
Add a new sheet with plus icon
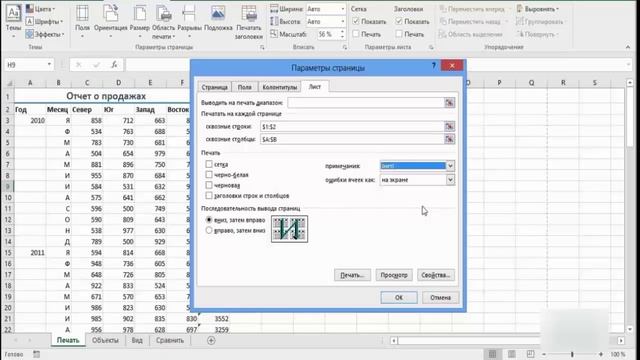point(211,340)
